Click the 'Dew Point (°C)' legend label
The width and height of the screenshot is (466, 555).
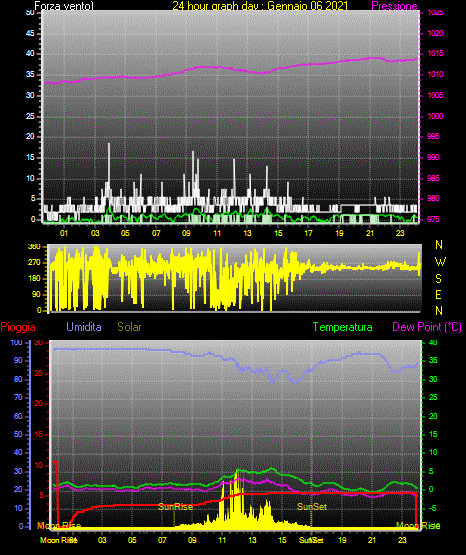427,327
